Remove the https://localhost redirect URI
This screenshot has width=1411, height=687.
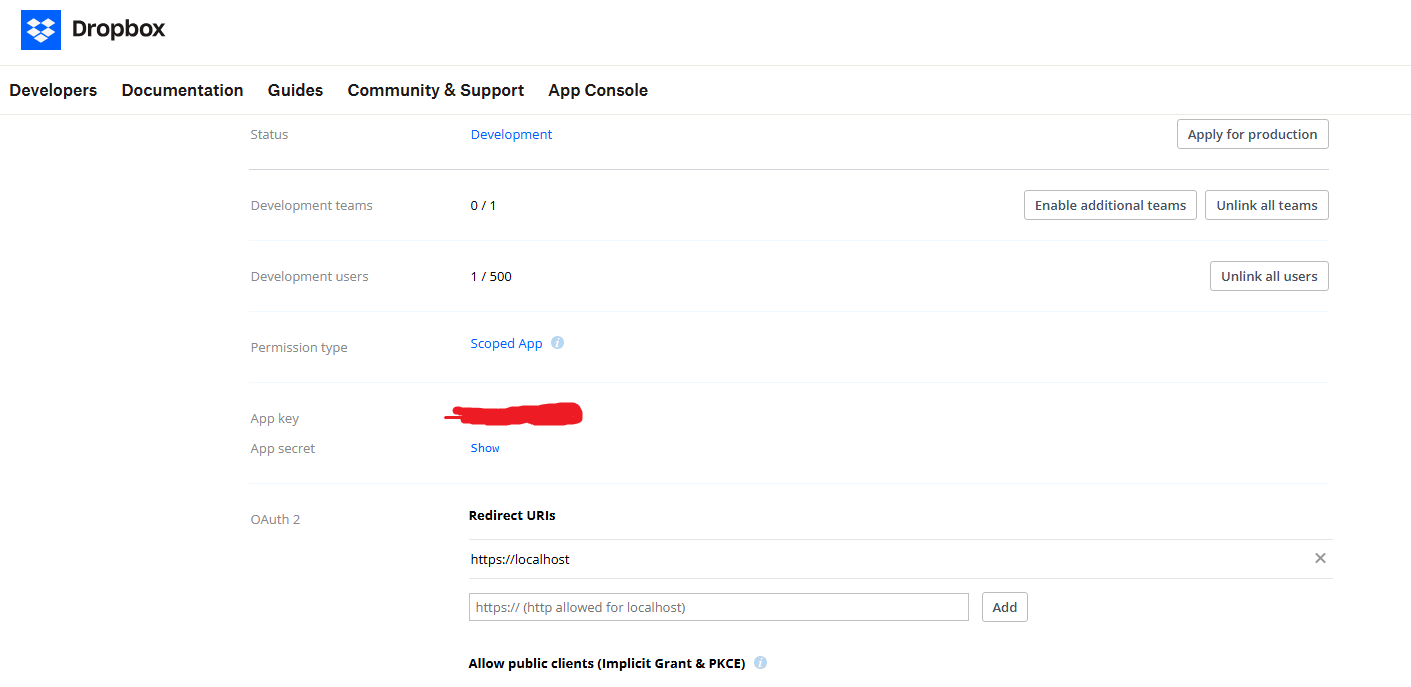(1320, 558)
